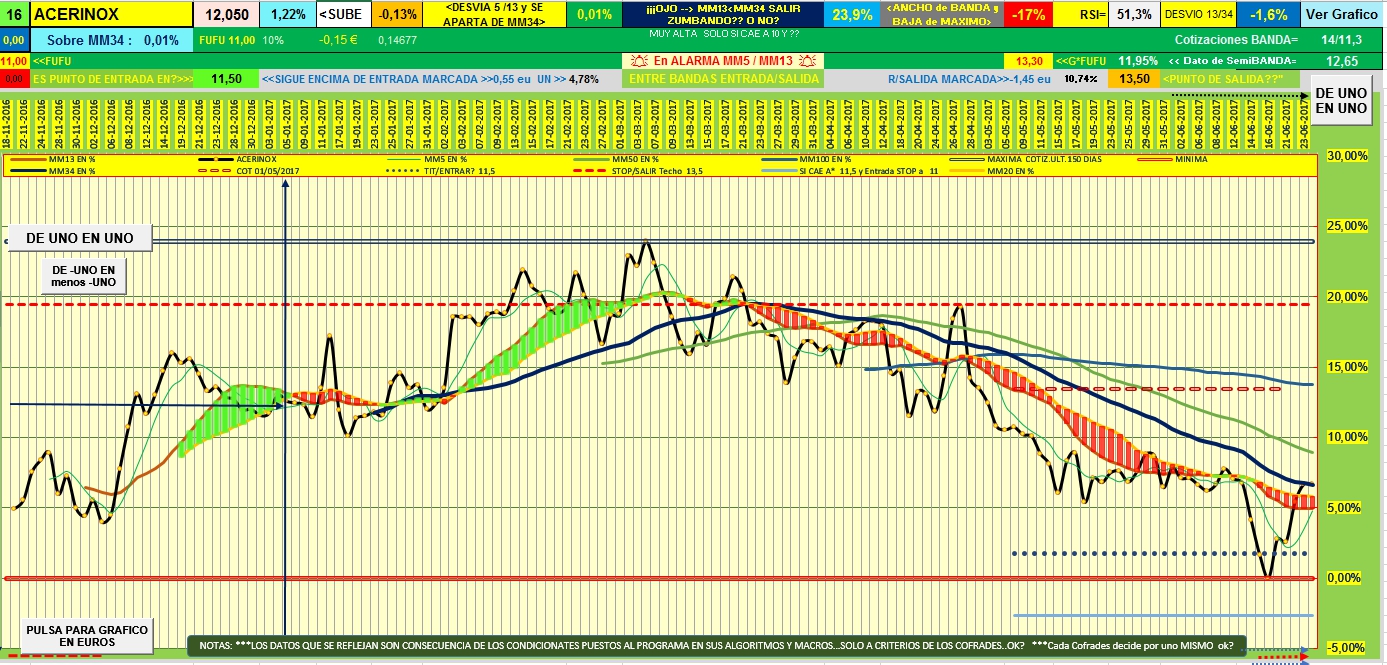Select 'ES PUNTO DE ENTRADA EN?>>>' cell
This screenshot has height=665, width=1387.
pyautogui.click(x=112, y=79)
